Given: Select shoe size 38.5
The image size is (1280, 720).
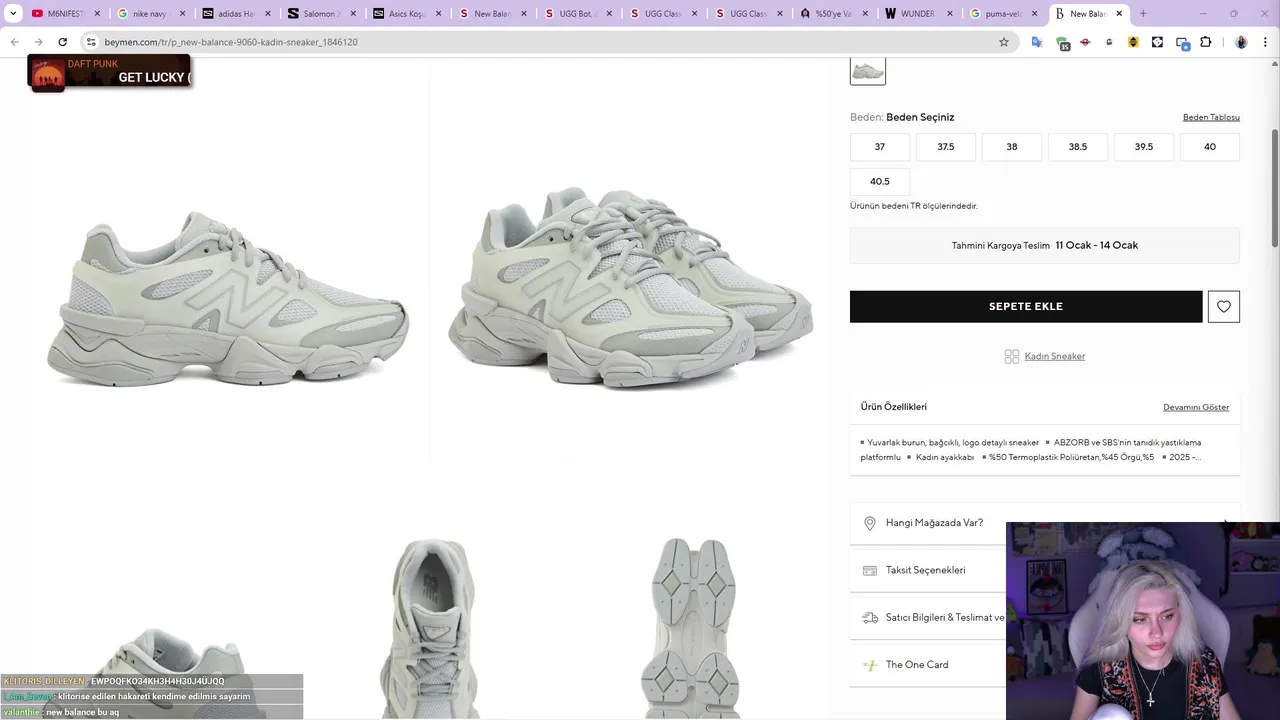Looking at the screenshot, I should 1078,147.
